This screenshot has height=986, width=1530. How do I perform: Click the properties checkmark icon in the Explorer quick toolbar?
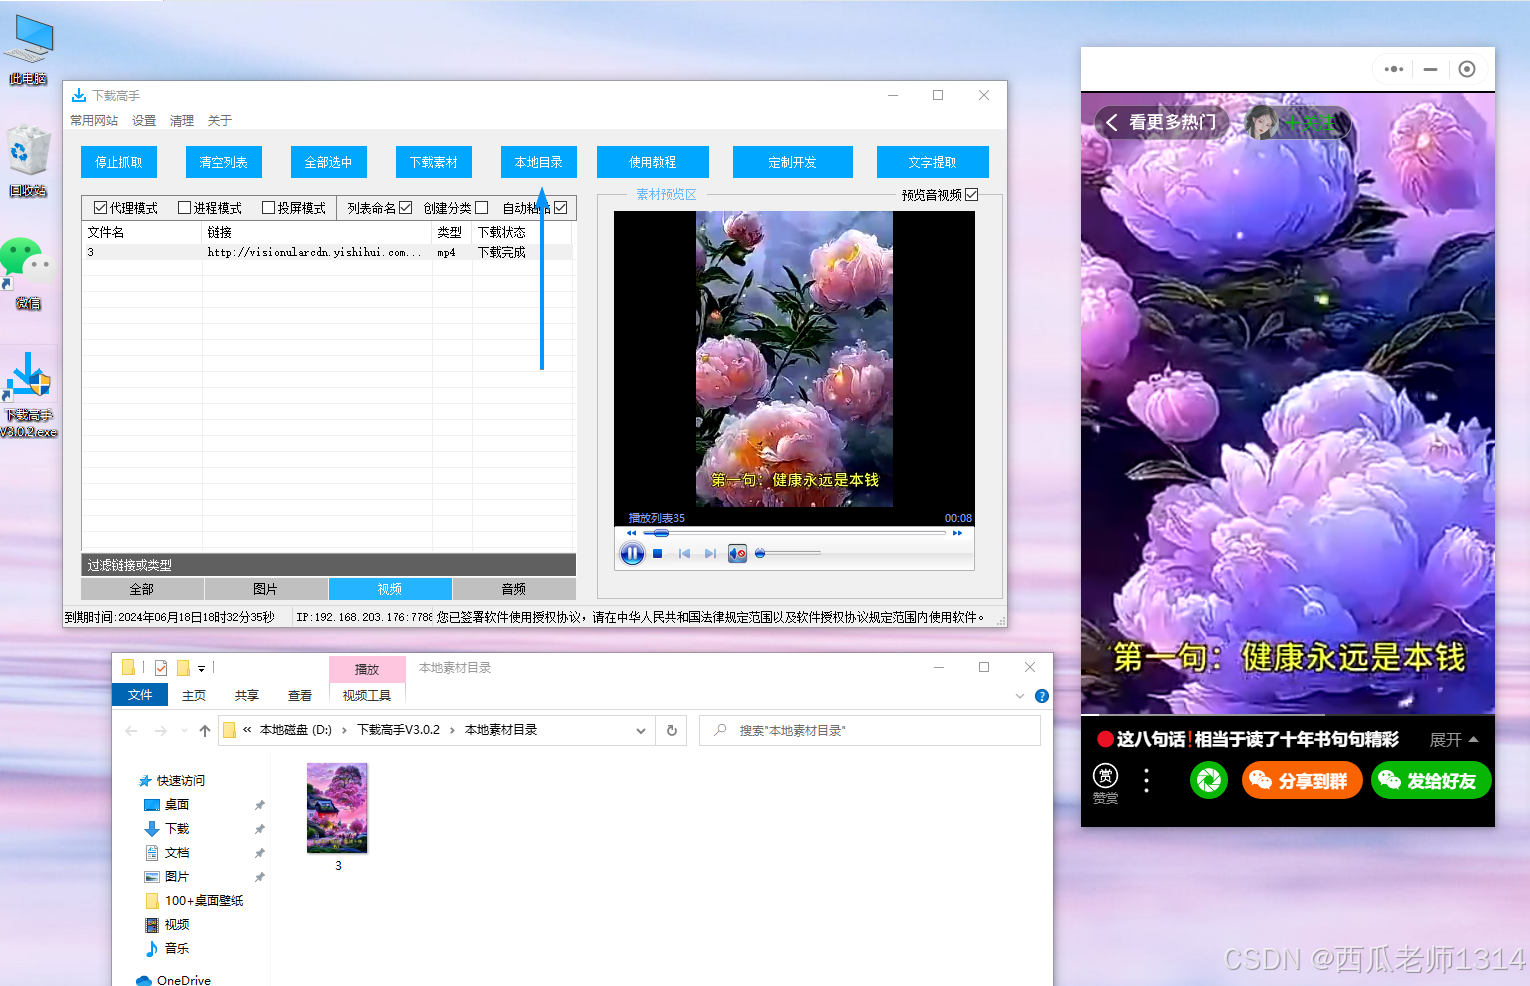click(x=161, y=668)
